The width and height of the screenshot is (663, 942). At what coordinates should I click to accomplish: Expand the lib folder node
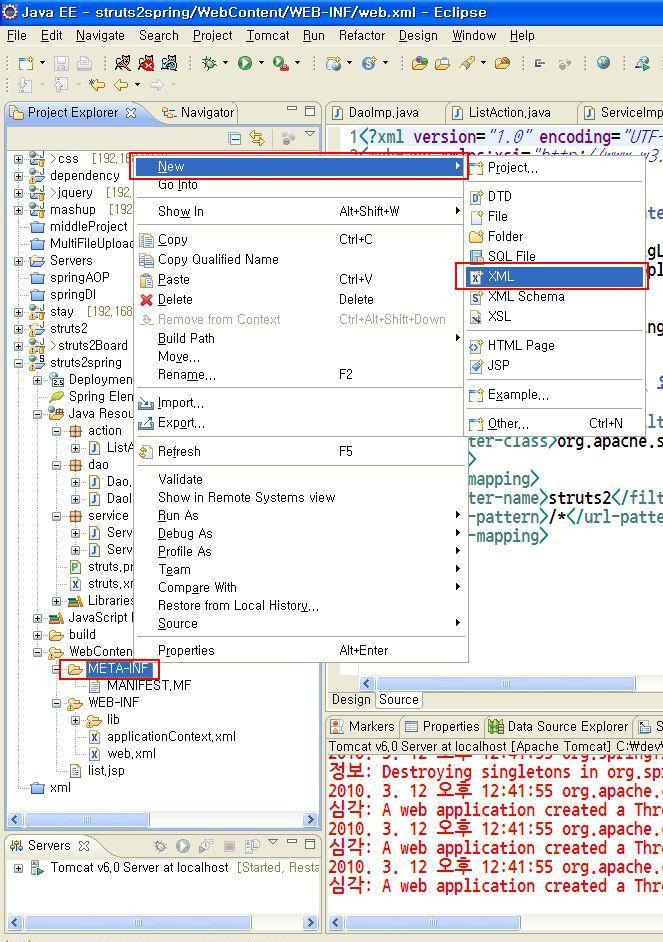pos(75,720)
